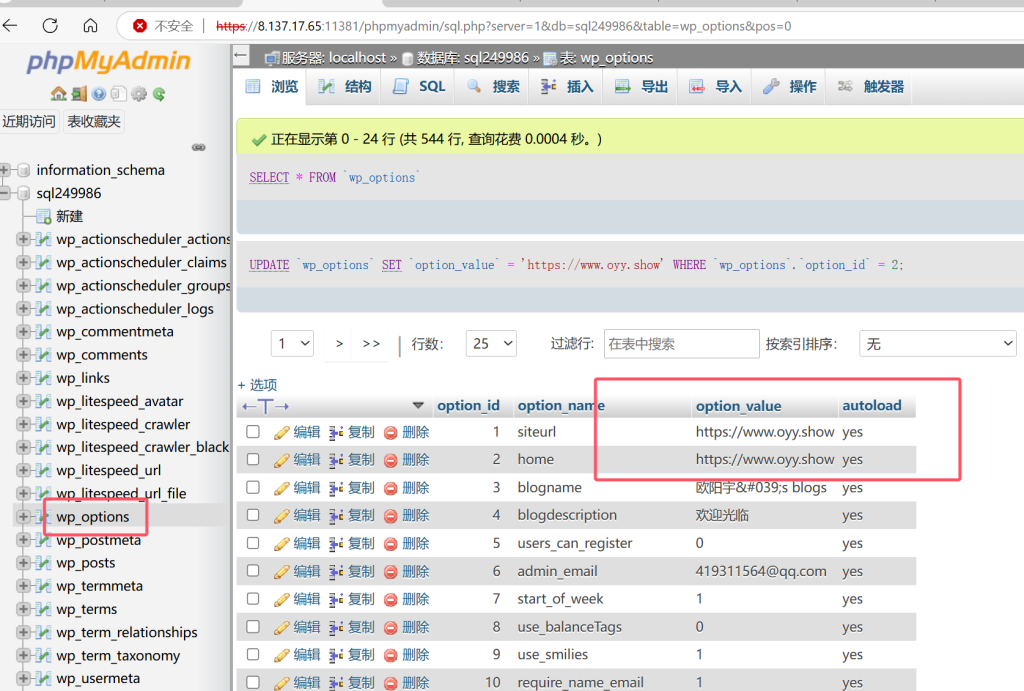This screenshot has height=691, width=1024.
Task: Open the column display dropdown triangle in header
Action: tap(418, 406)
